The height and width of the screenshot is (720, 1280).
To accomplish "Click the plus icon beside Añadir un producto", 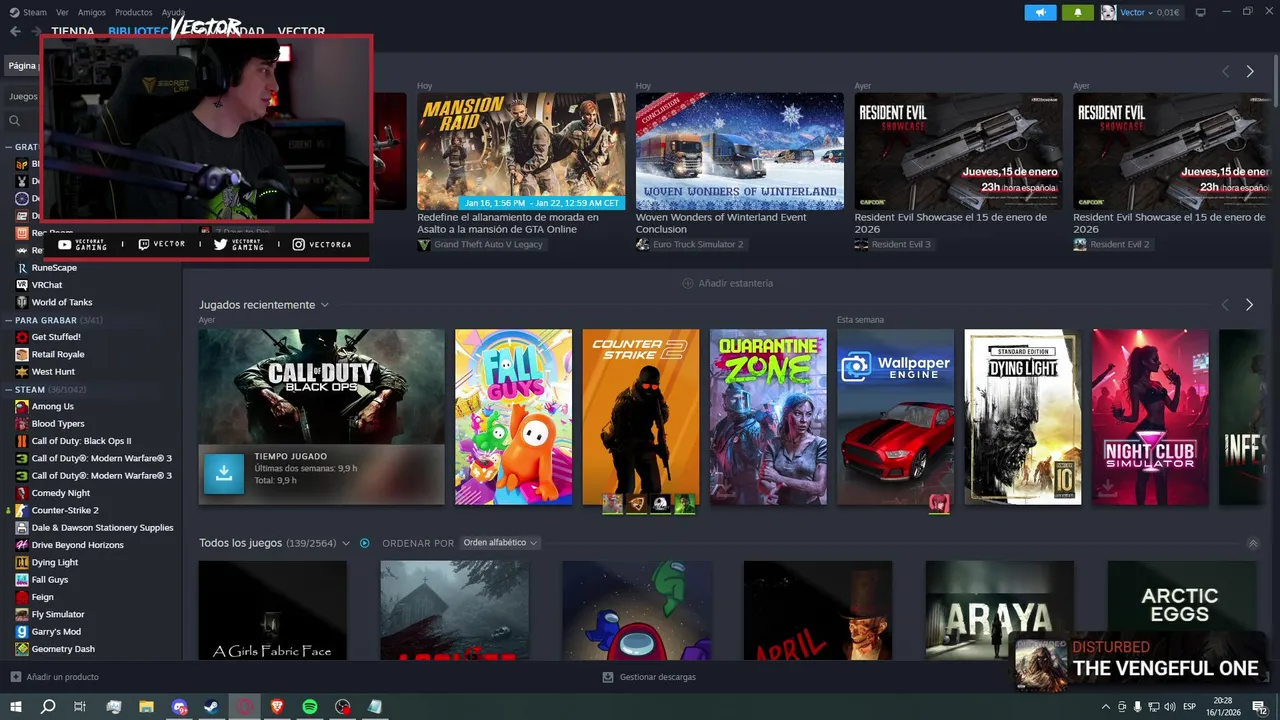I will tap(15, 677).
